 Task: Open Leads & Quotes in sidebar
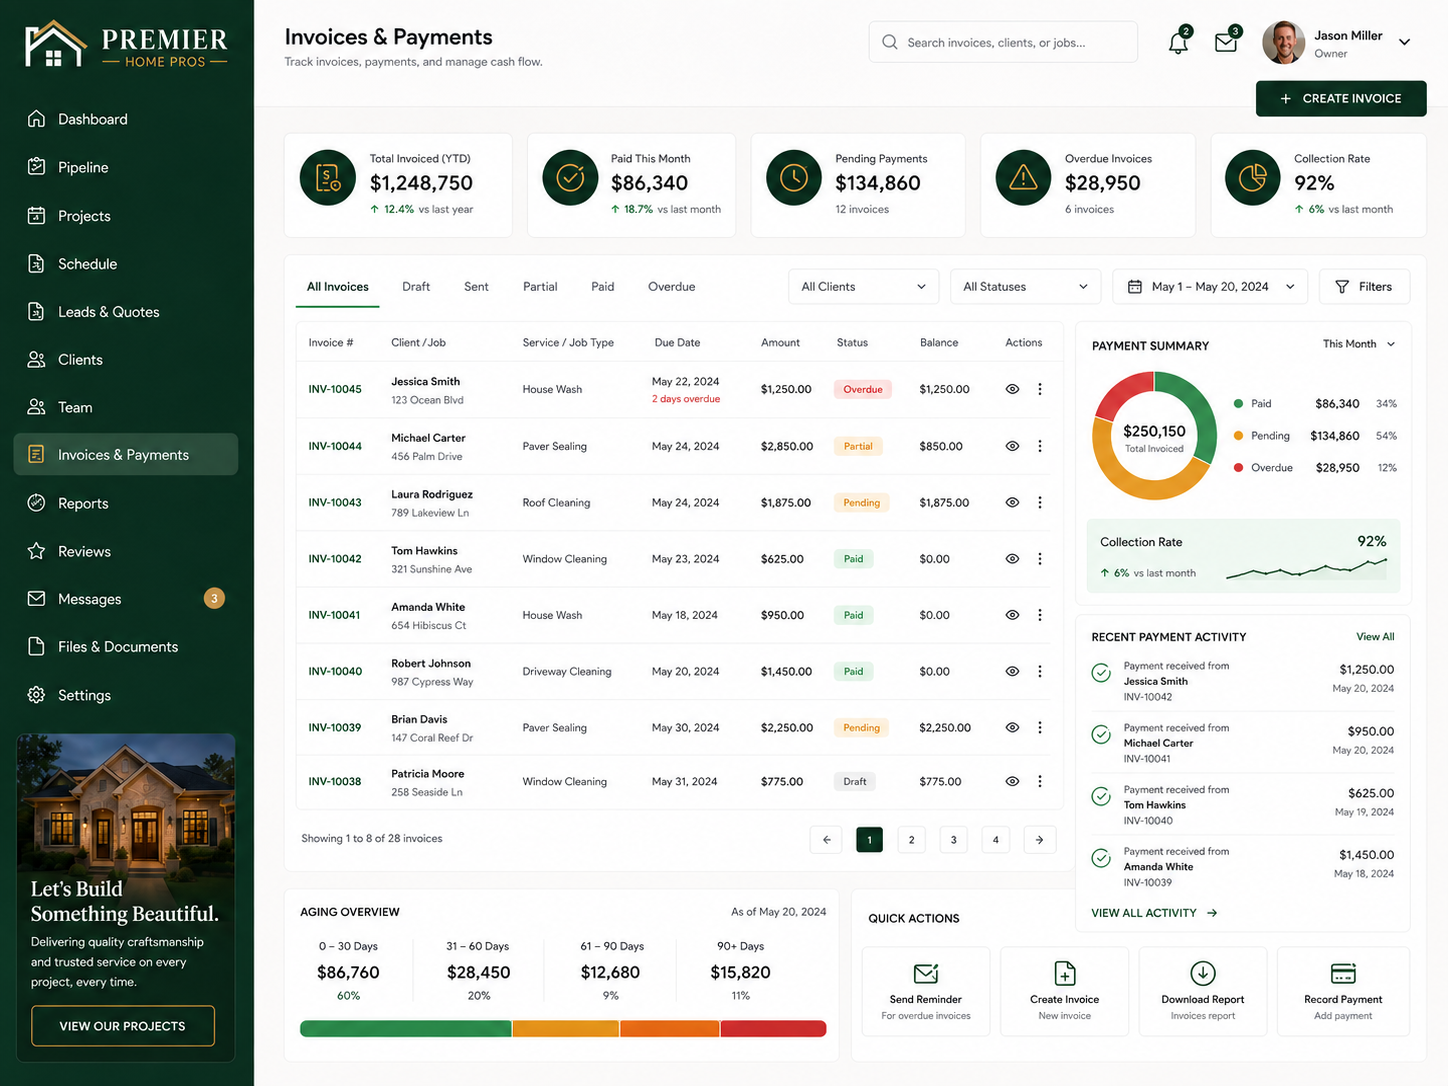pos(126,312)
